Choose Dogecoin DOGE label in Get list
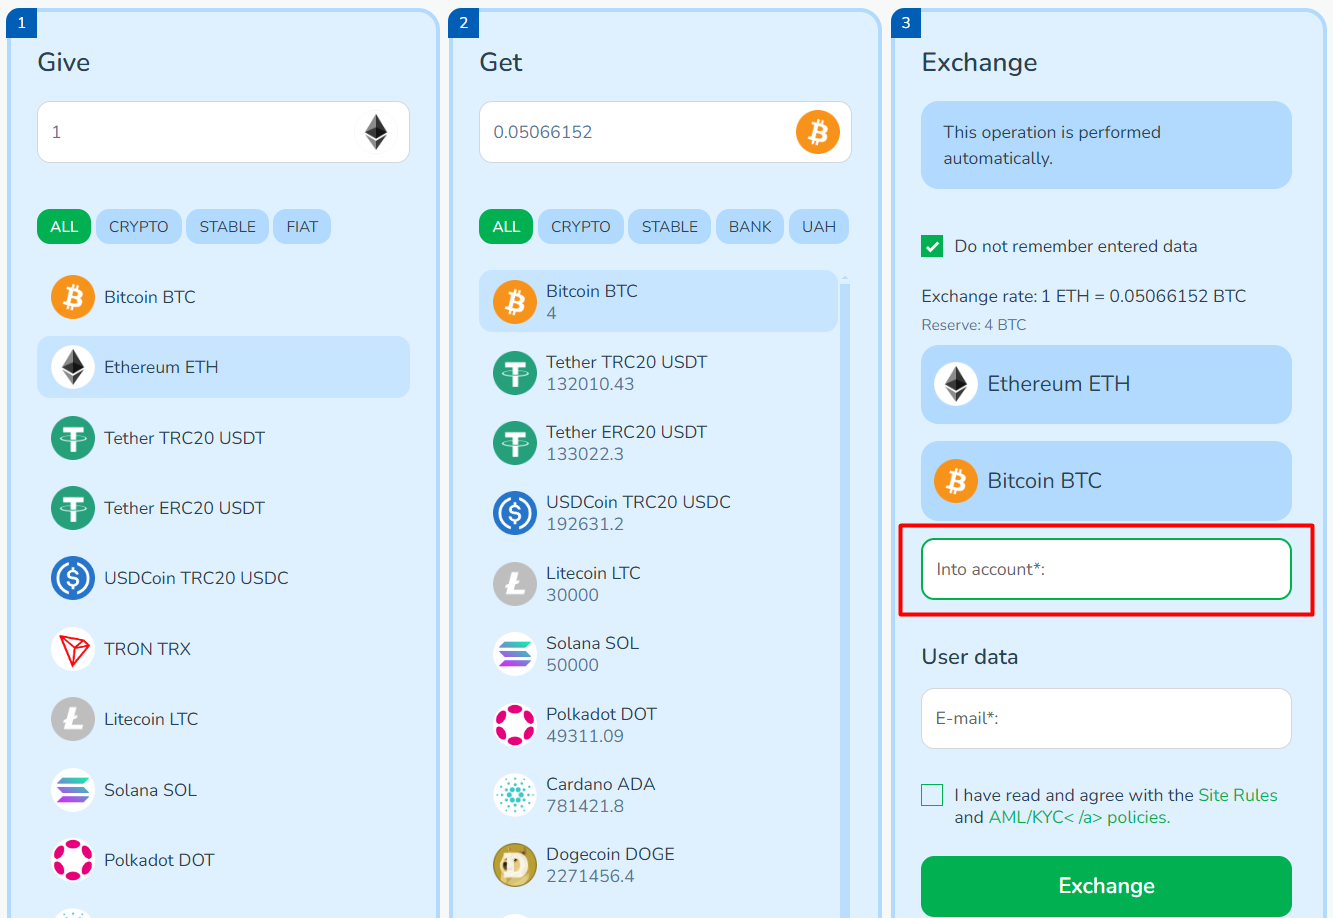 610,854
